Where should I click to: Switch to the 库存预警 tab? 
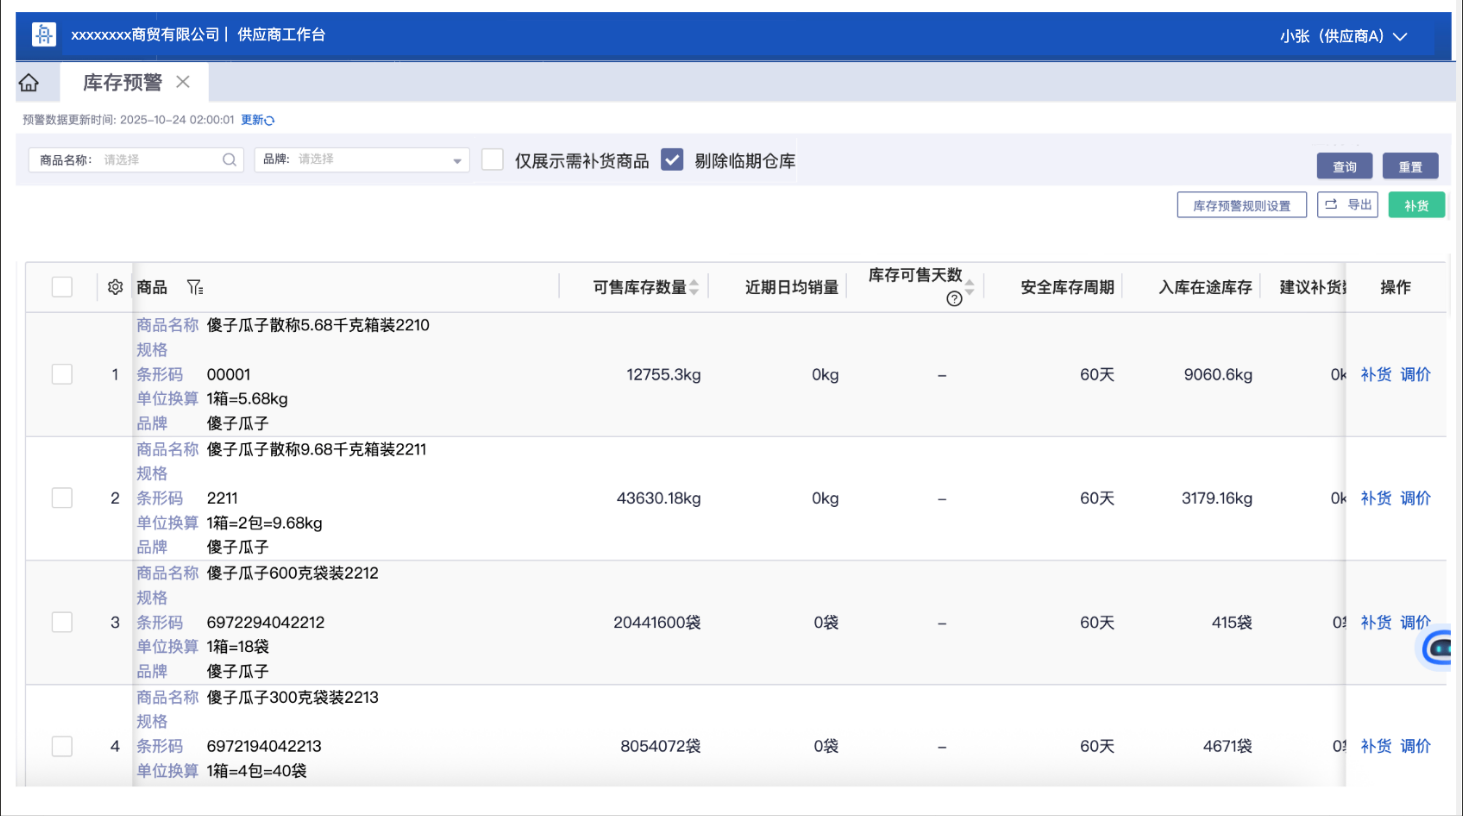122,82
